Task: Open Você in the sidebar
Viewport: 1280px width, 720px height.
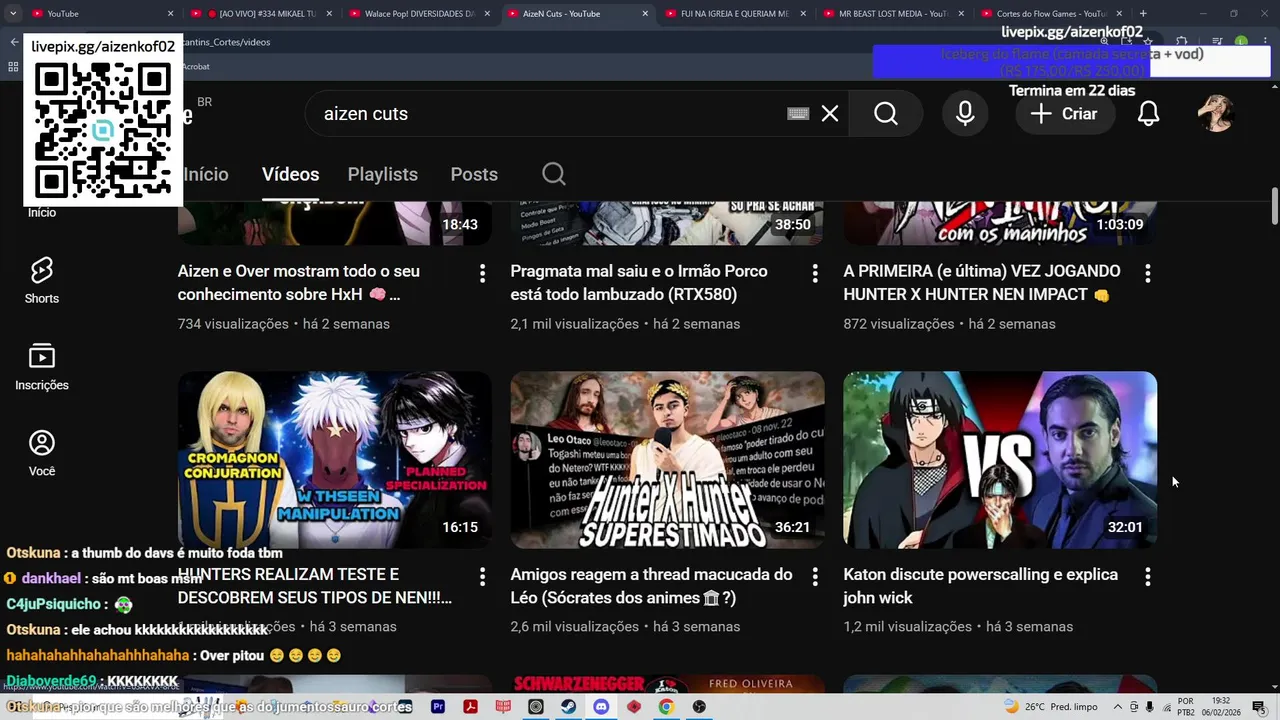Action: tap(42, 453)
